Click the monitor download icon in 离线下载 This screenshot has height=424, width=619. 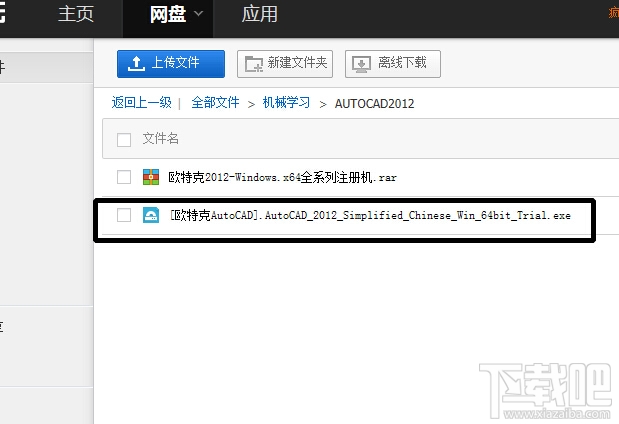[x=361, y=64]
